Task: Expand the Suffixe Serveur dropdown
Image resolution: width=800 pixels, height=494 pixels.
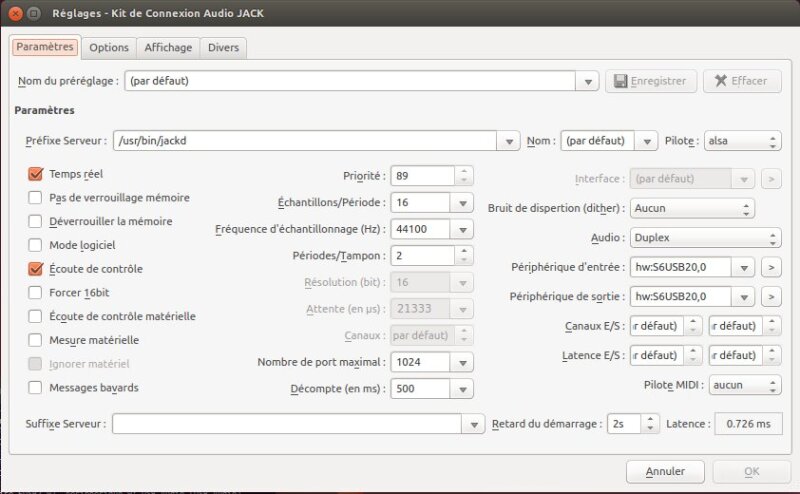Action: tap(473, 424)
